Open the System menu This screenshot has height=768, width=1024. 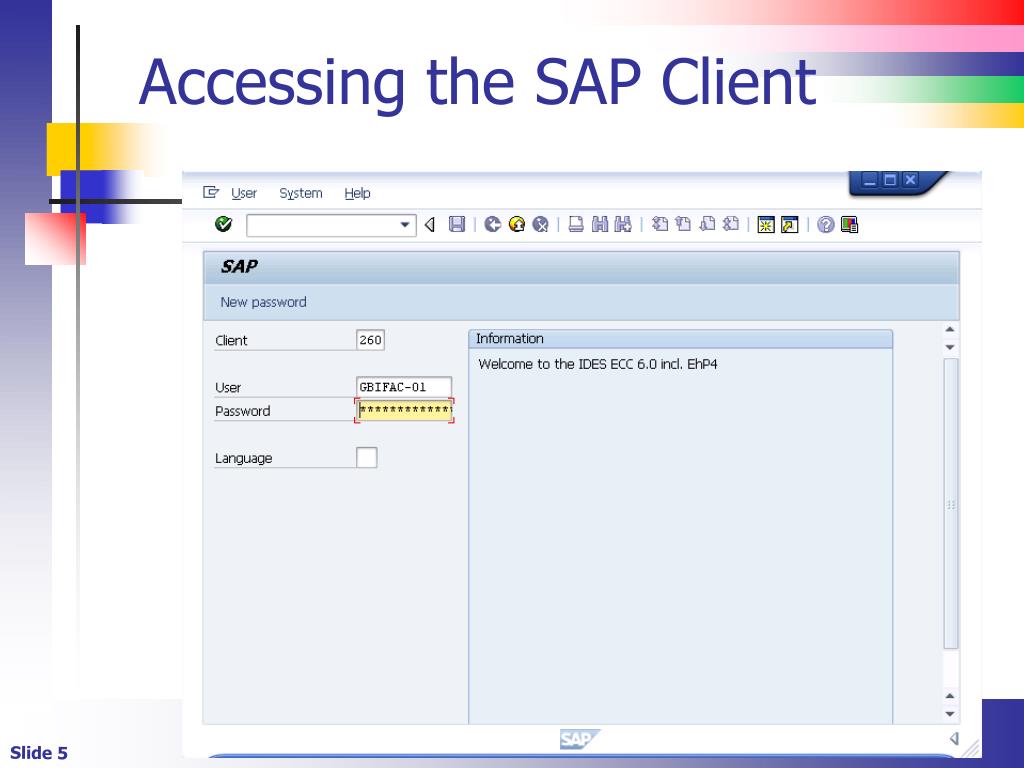pos(301,193)
